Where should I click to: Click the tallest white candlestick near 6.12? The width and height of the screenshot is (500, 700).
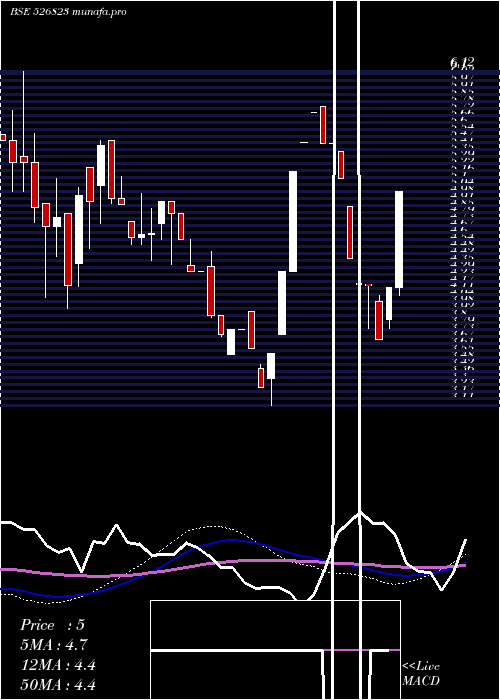point(293,221)
